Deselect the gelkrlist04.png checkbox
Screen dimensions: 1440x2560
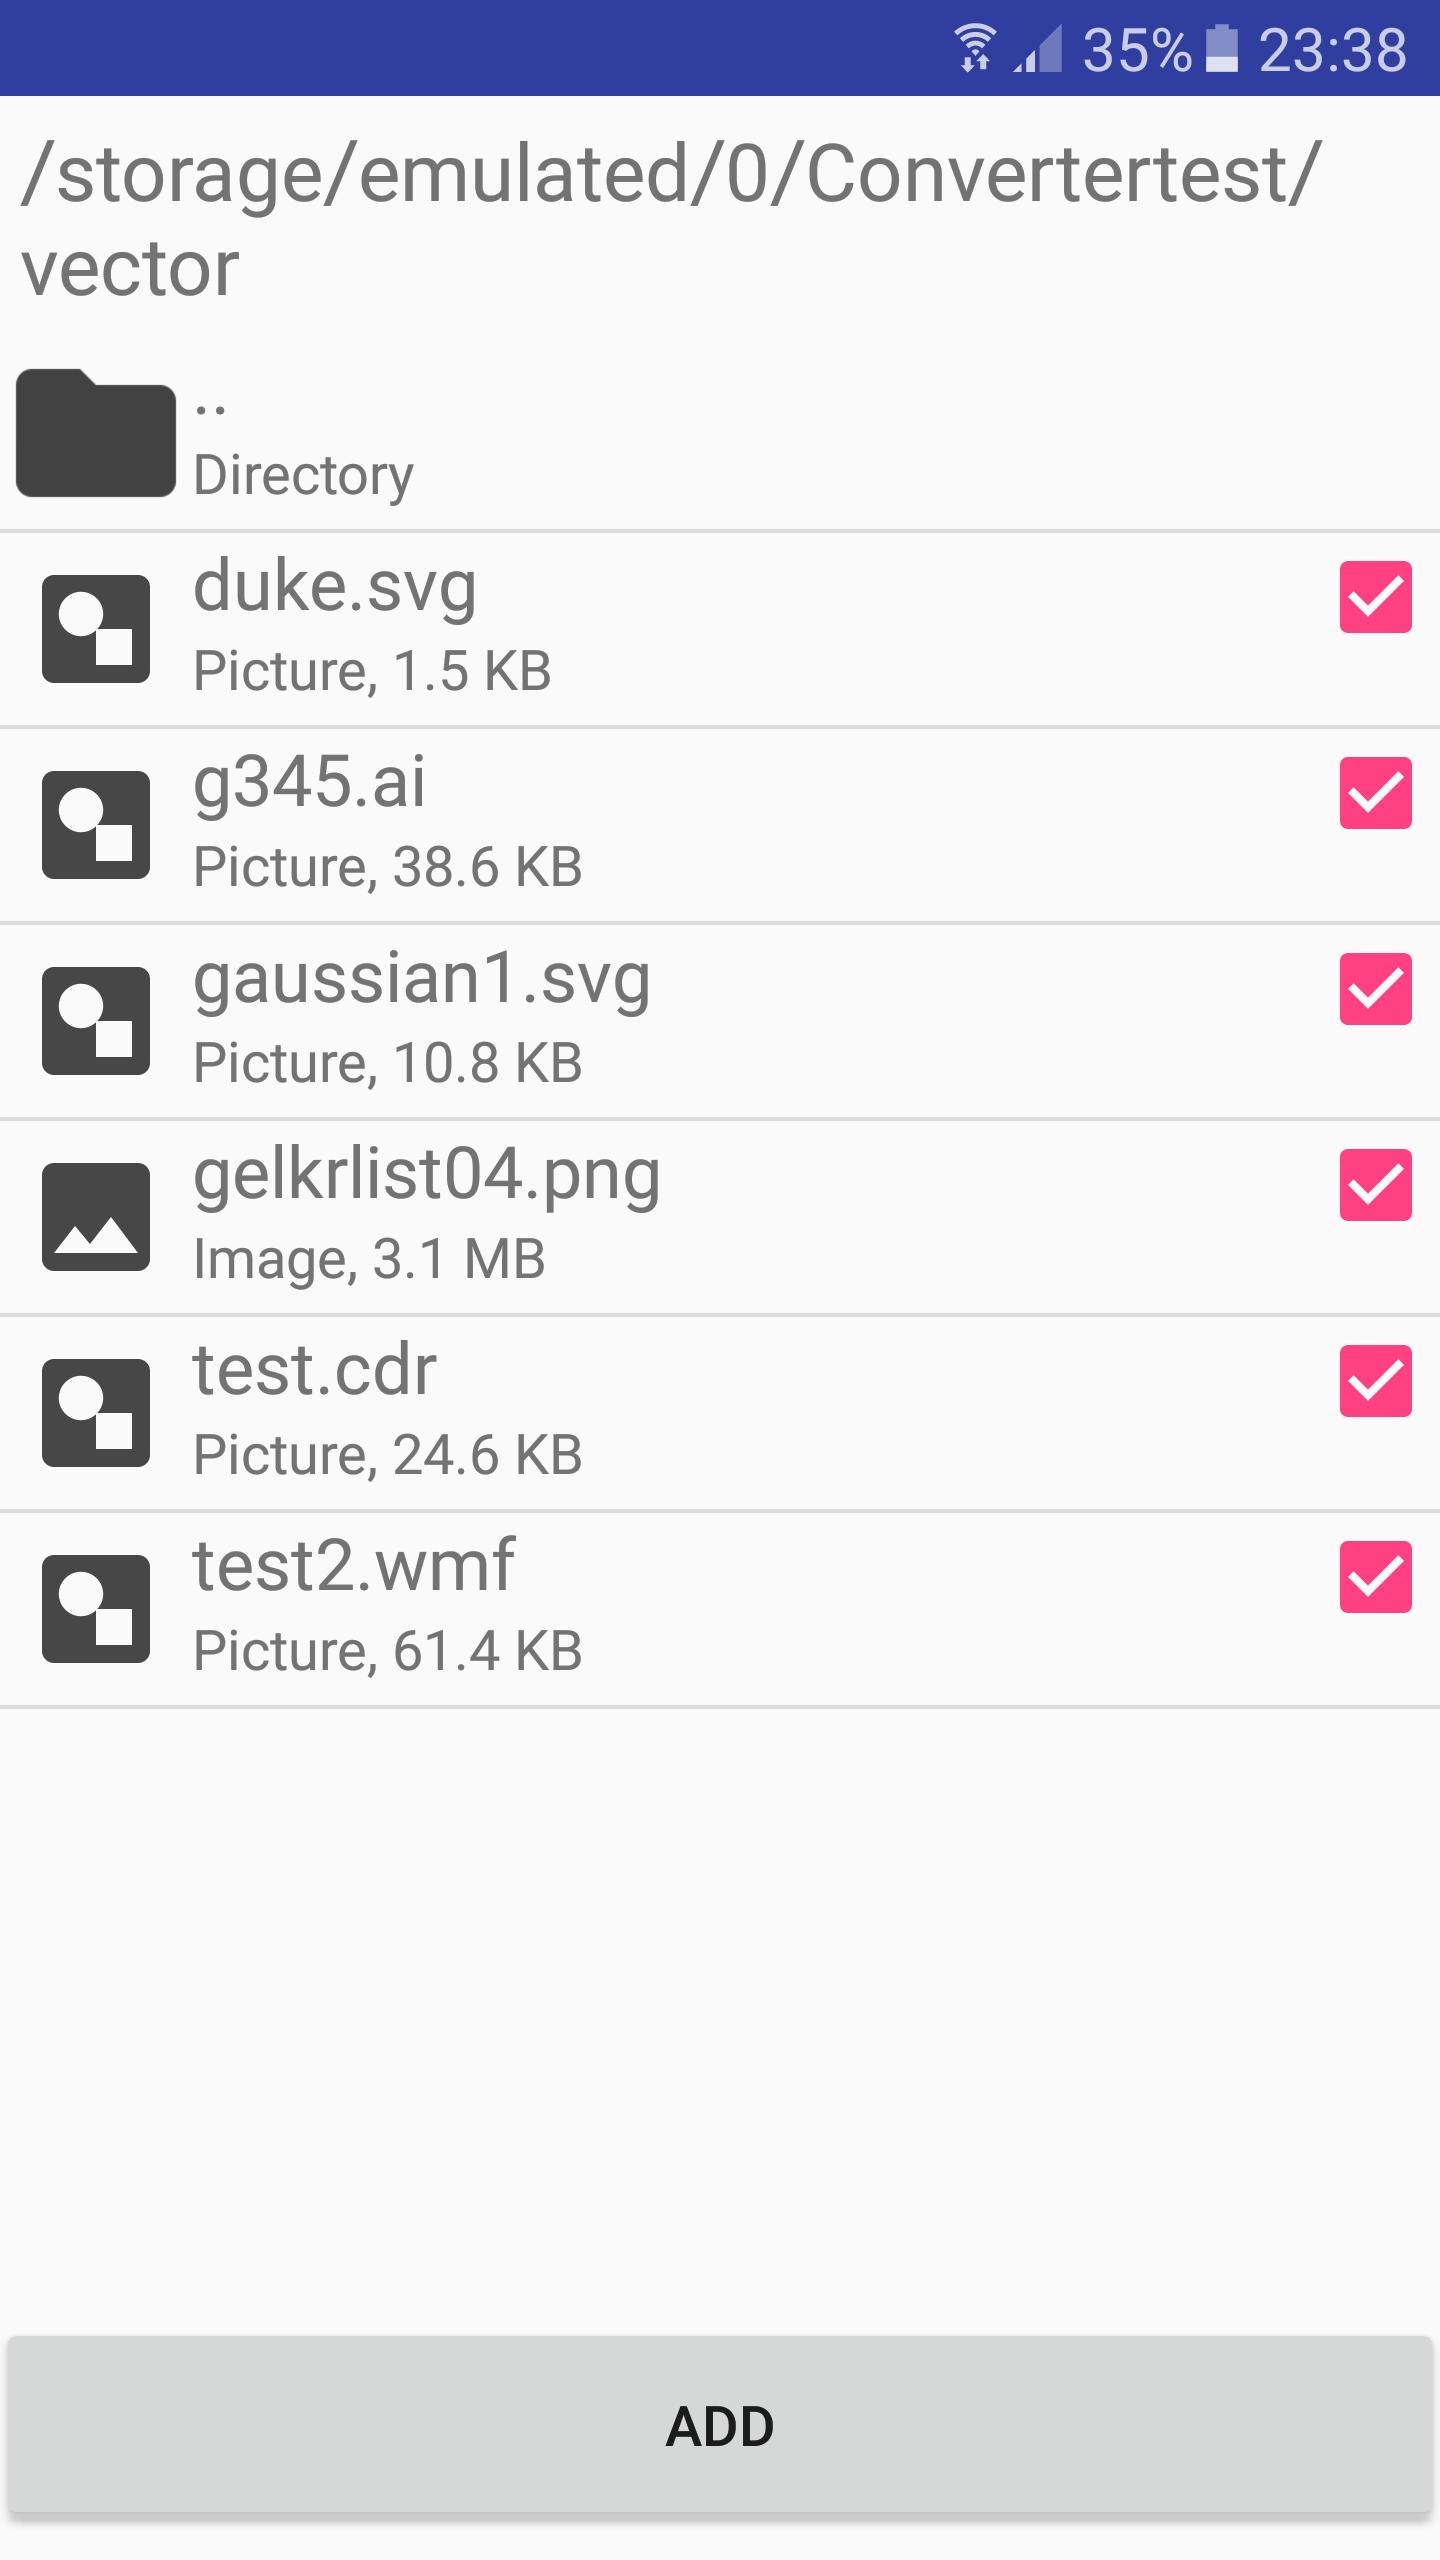[x=1376, y=1185]
